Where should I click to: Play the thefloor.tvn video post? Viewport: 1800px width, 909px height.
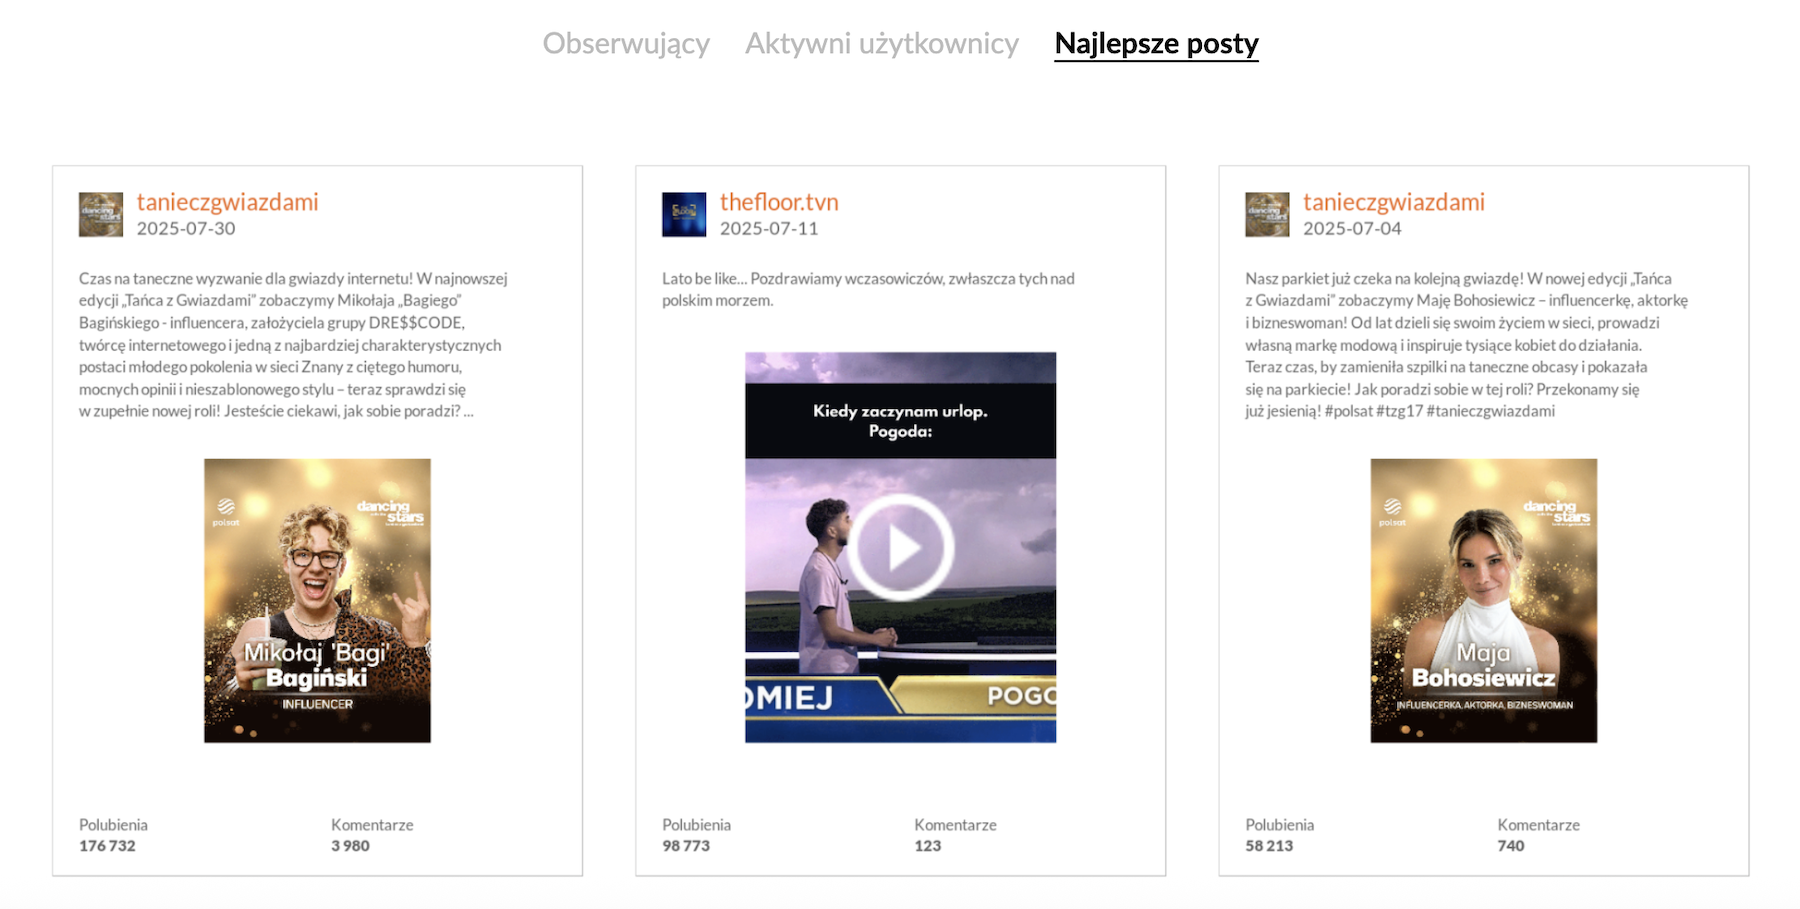click(x=901, y=547)
